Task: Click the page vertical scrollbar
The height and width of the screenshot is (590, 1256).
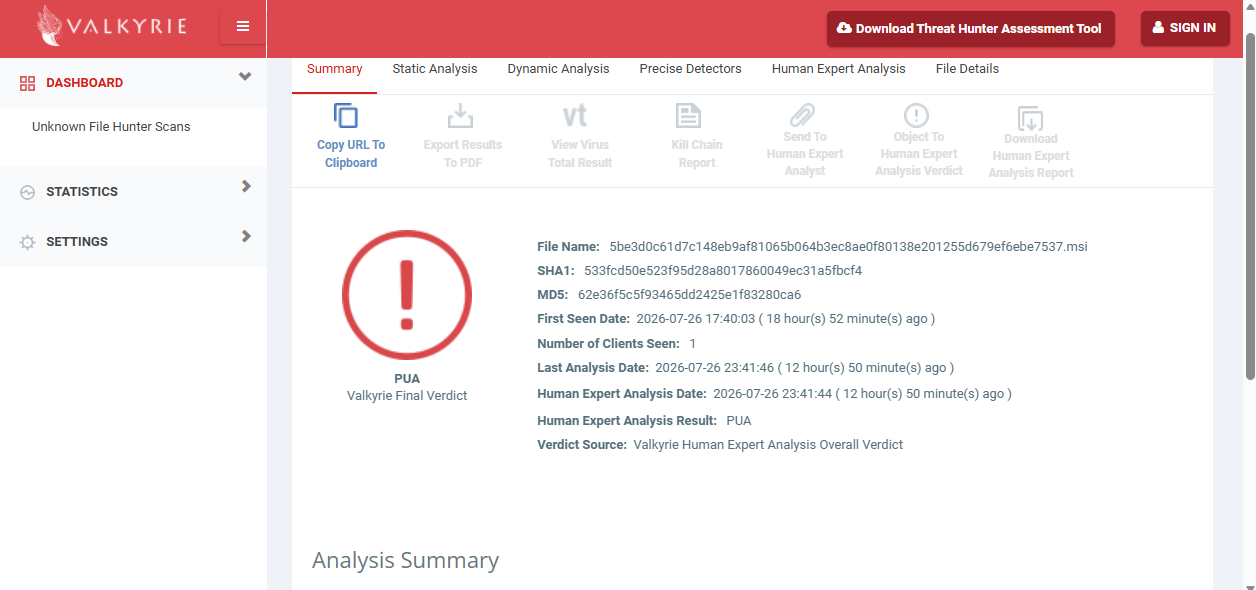Action: coord(1250,205)
